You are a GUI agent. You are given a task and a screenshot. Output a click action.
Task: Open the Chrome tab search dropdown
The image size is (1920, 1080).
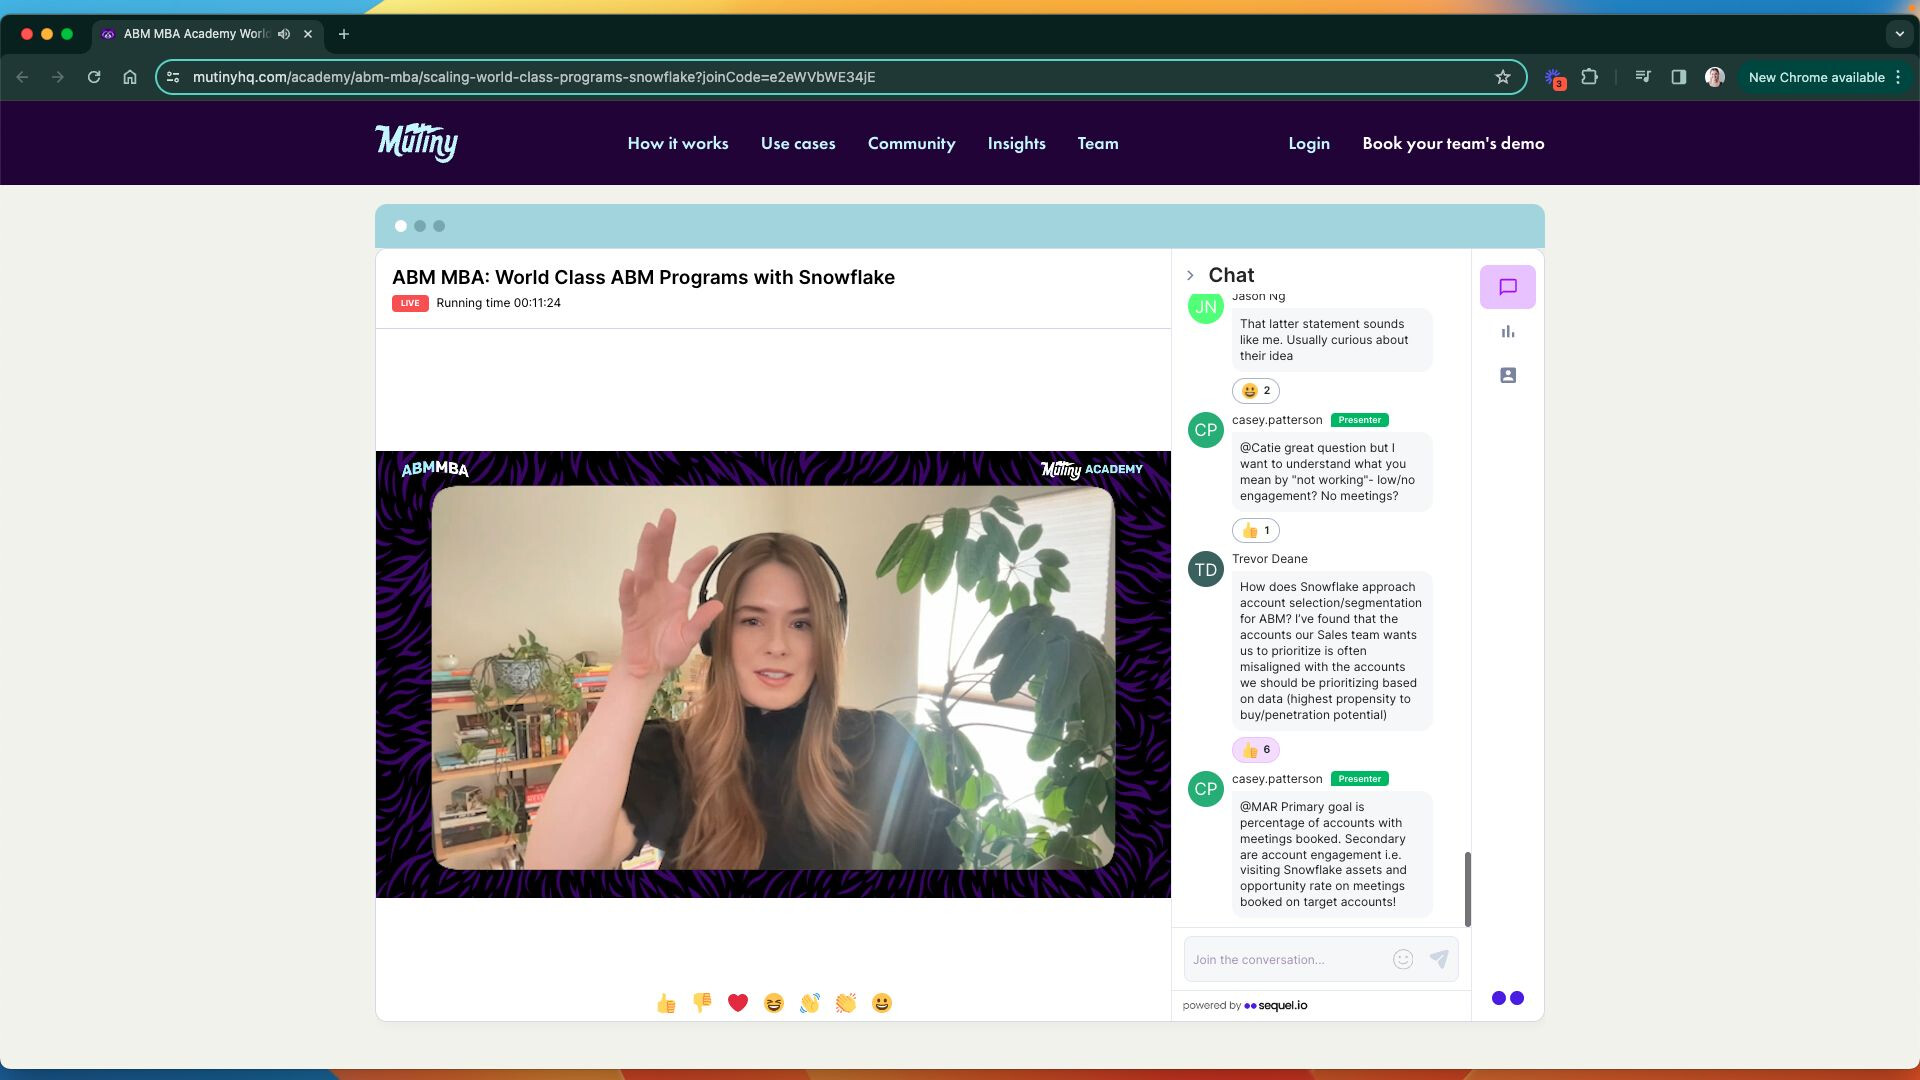(1899, 34)
